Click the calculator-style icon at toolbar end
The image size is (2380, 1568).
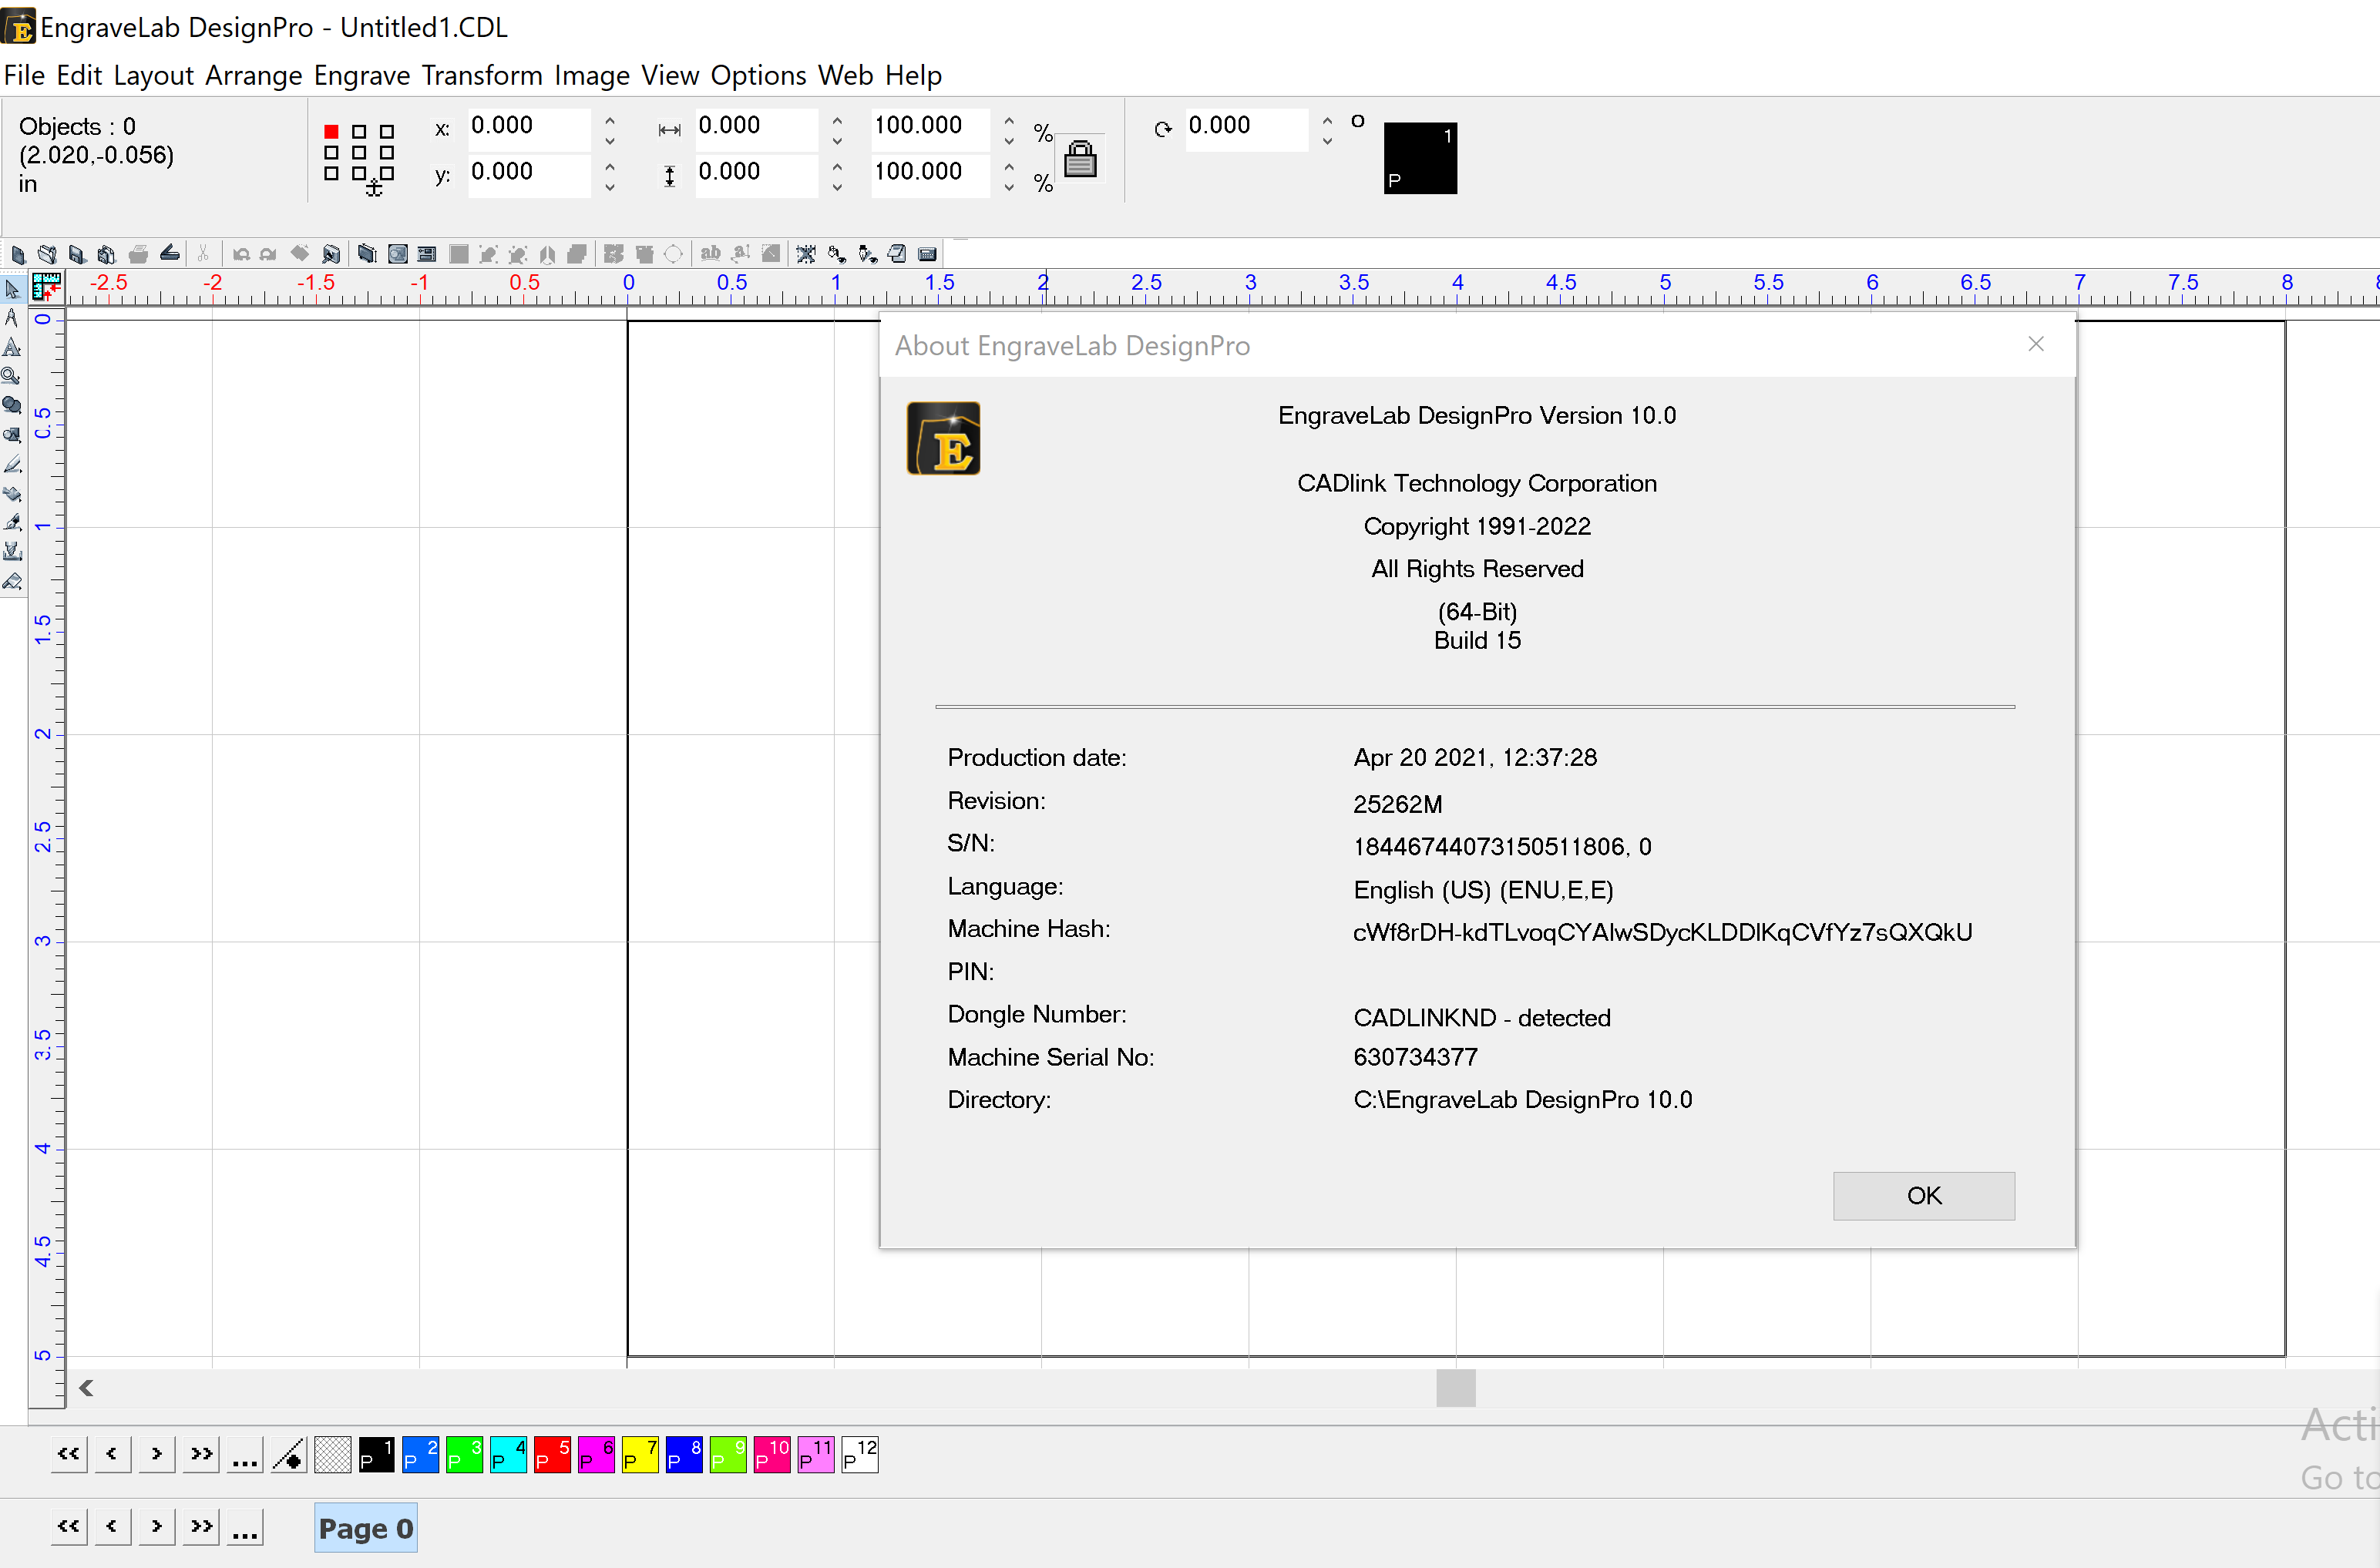[x=928, y=254]
